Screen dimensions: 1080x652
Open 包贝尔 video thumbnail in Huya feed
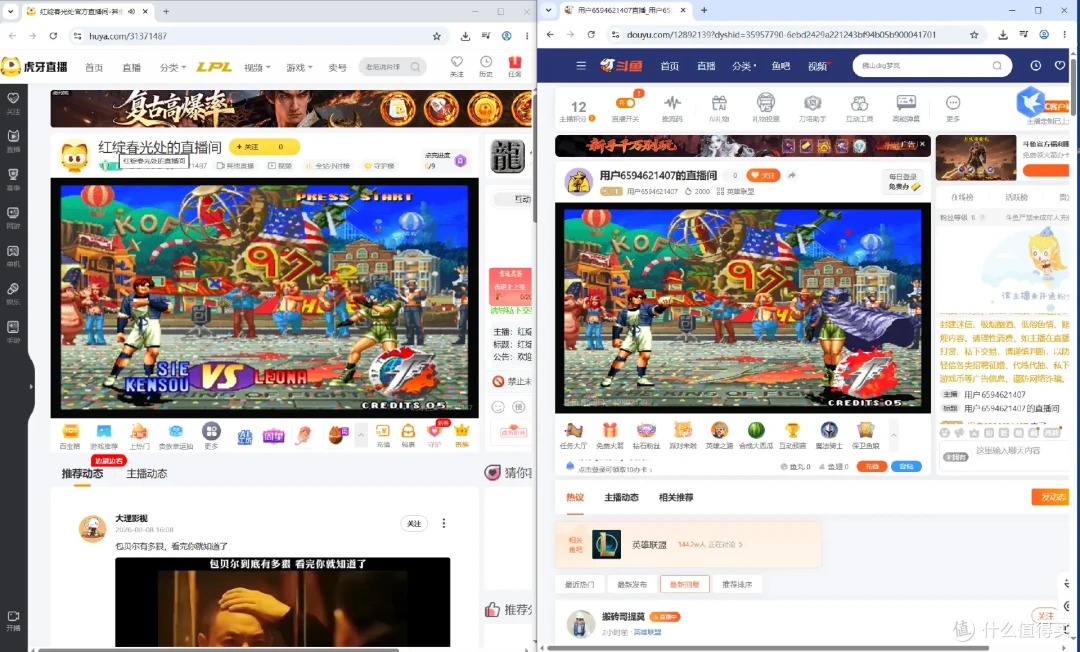[x=282, y=602]
